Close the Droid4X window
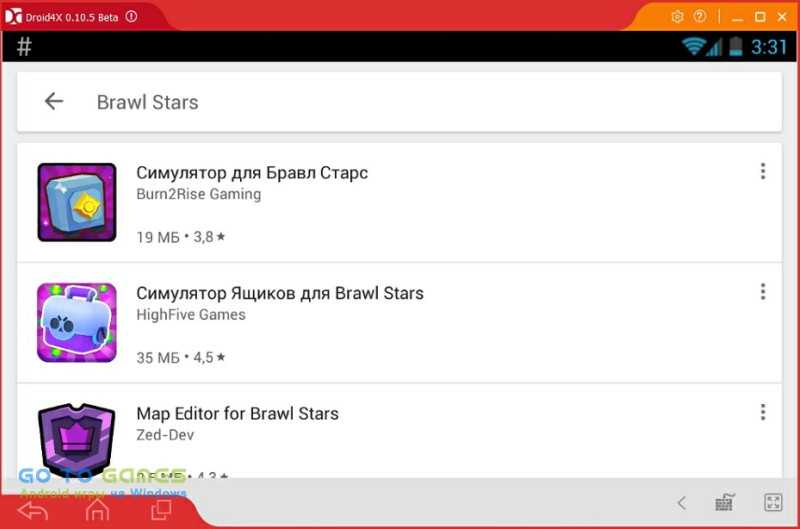The width and height of the screenshot is (800, 529). tap(782, 17)
